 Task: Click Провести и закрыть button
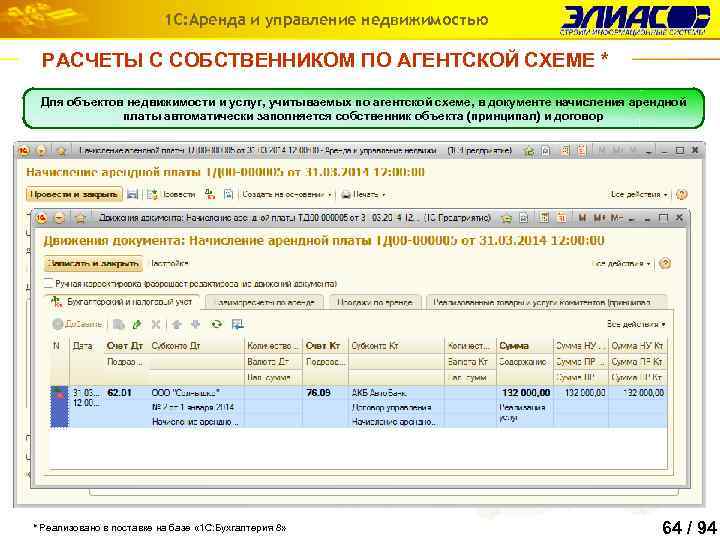(74, 195)
